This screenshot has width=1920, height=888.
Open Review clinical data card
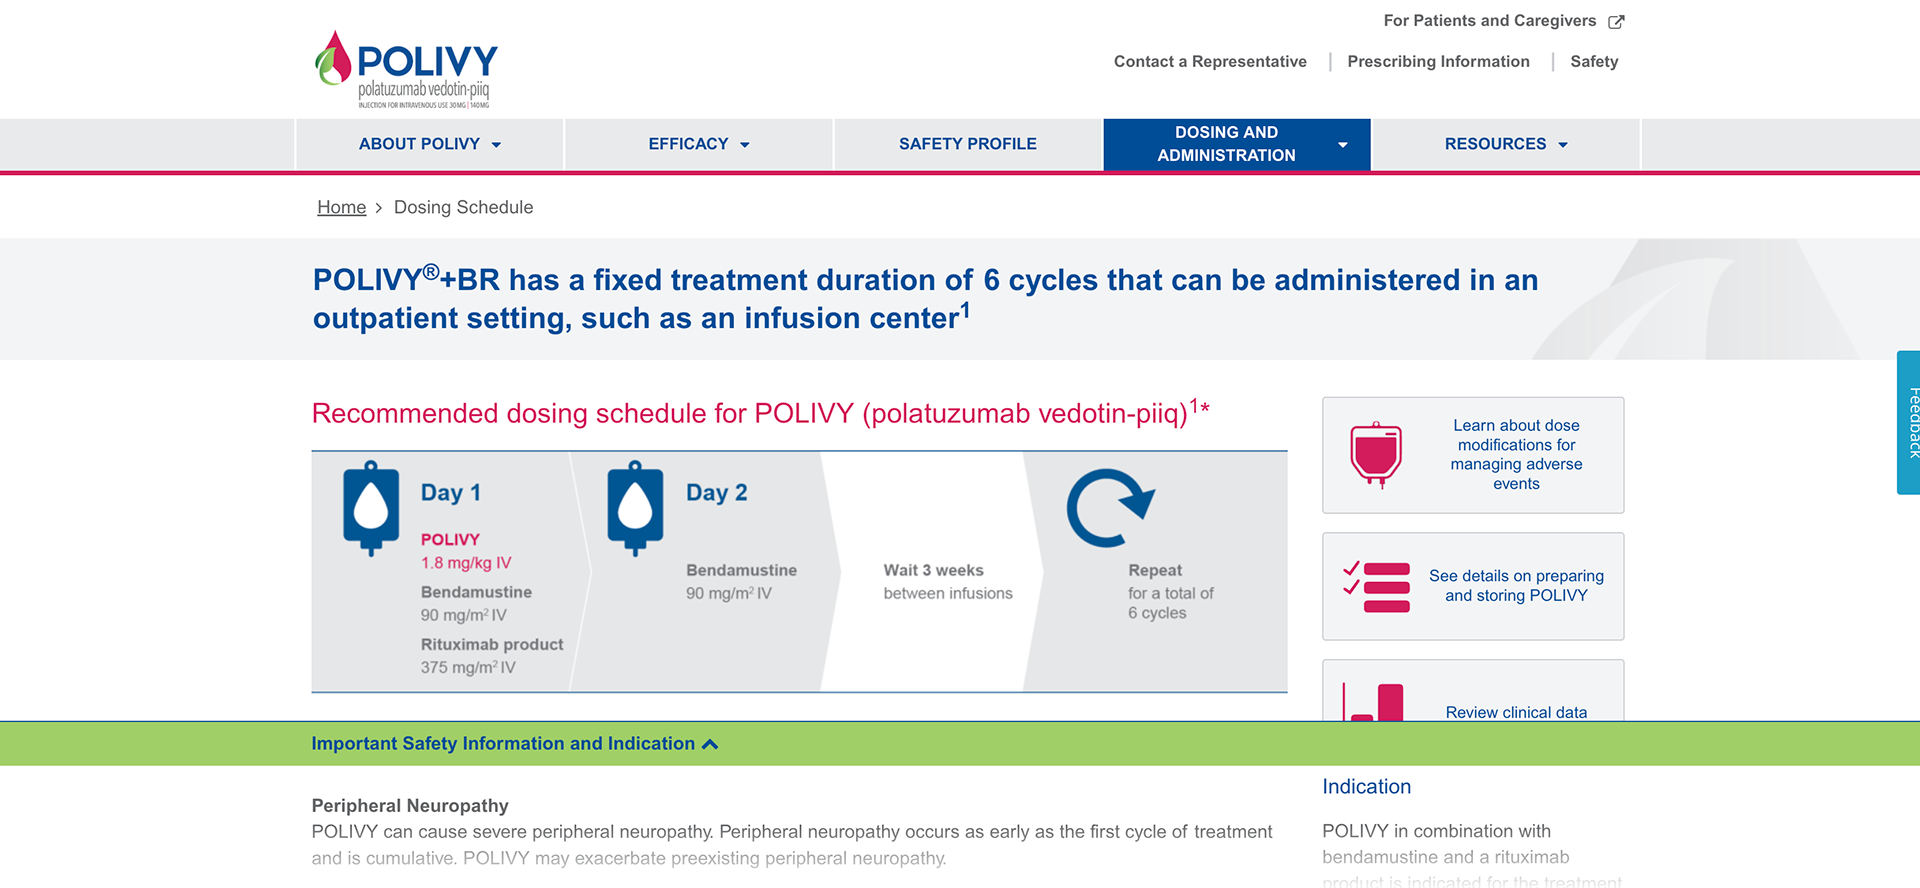pos(1473,691)
